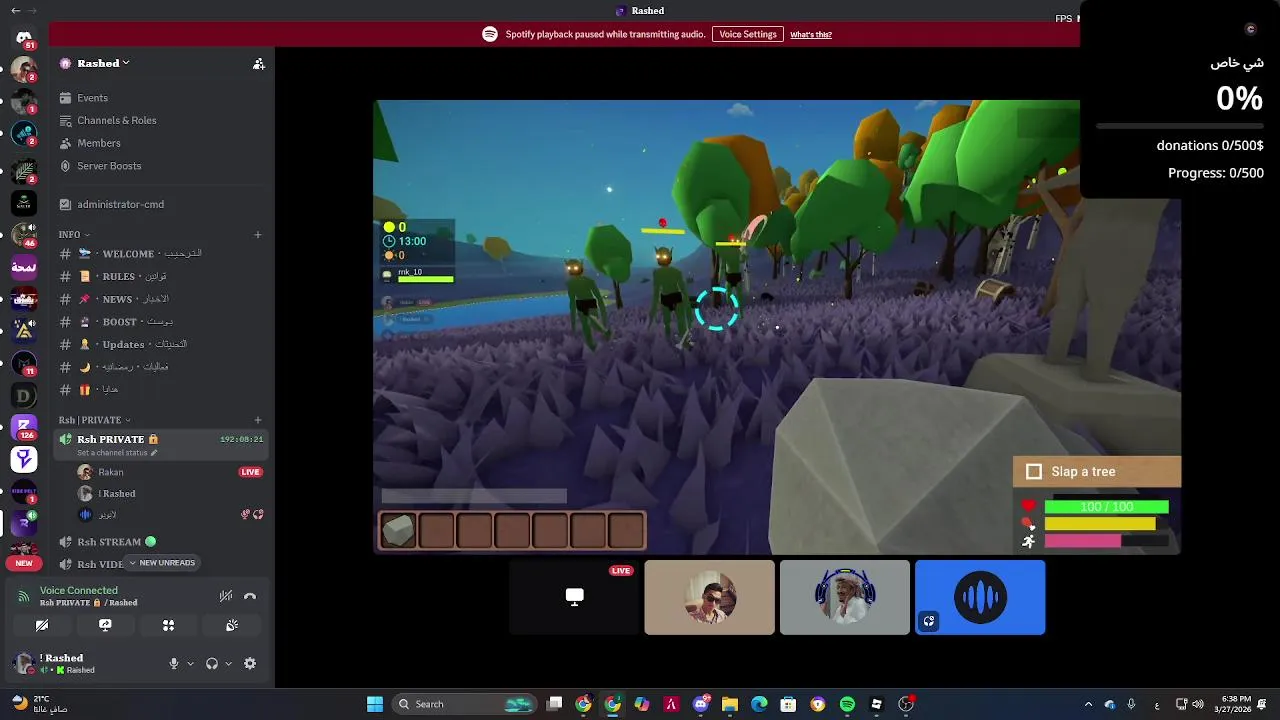Select the headphone avatar participant tile

(x=845, y=597)
